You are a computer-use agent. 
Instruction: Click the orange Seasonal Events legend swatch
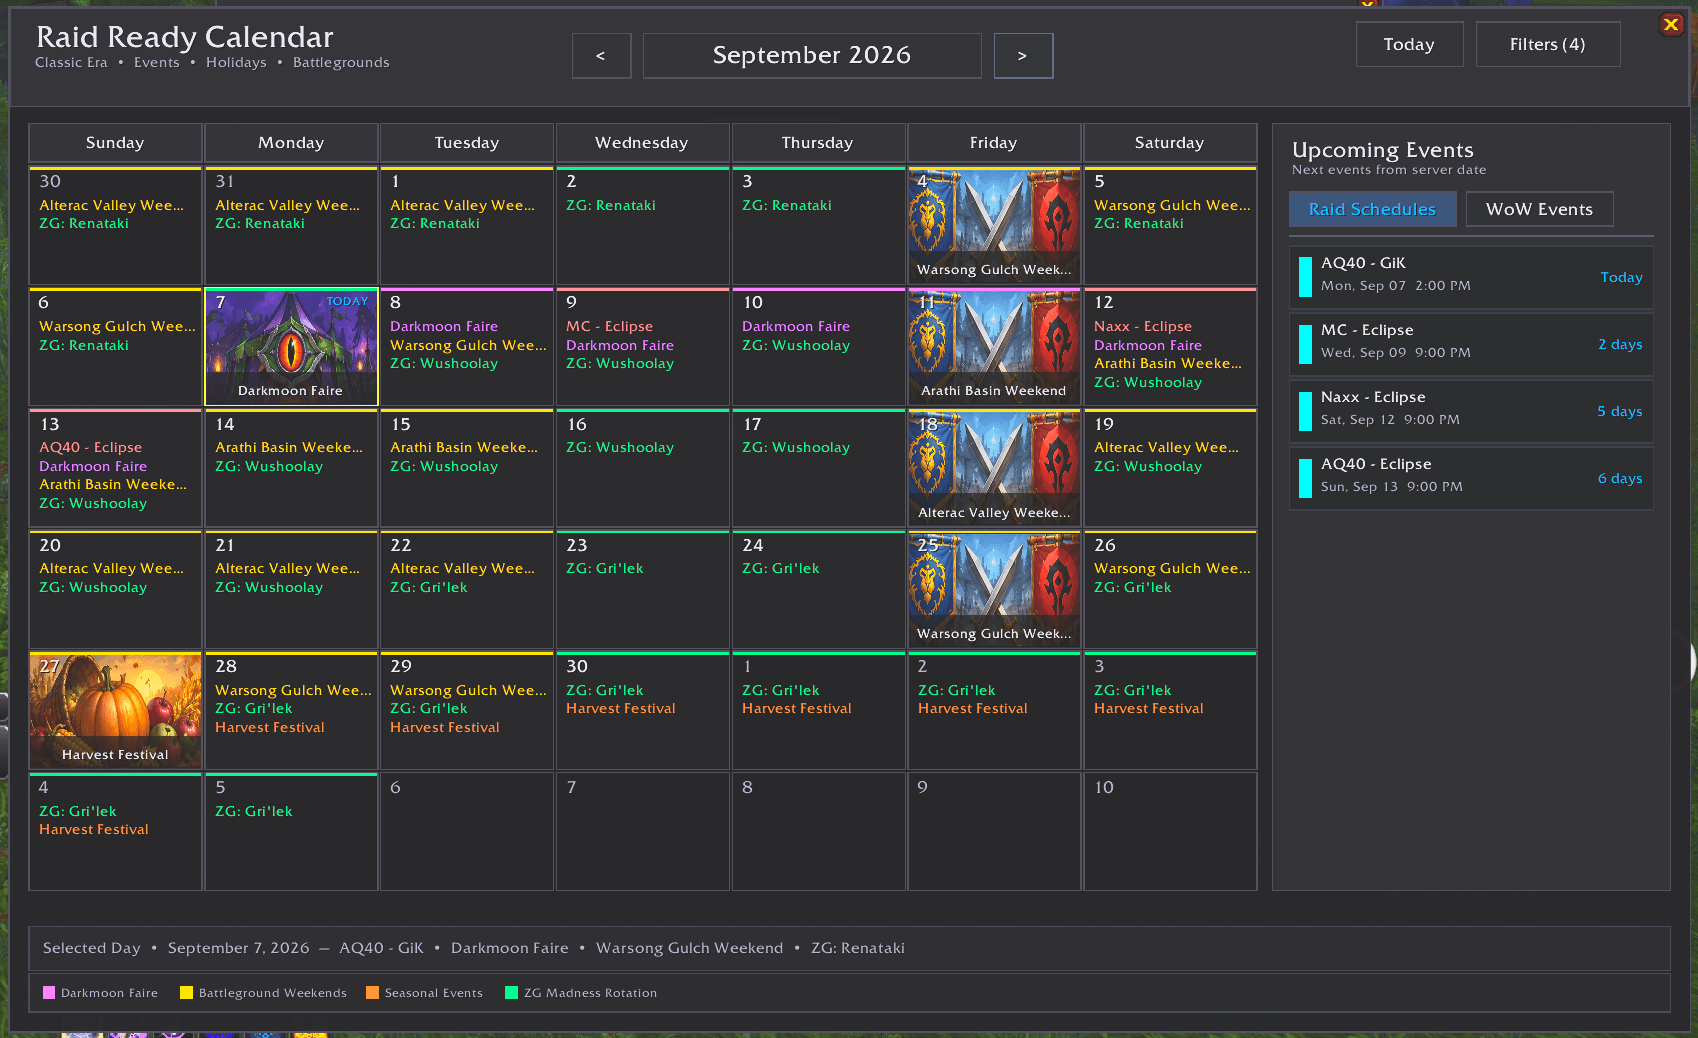(x=372, y=993)
